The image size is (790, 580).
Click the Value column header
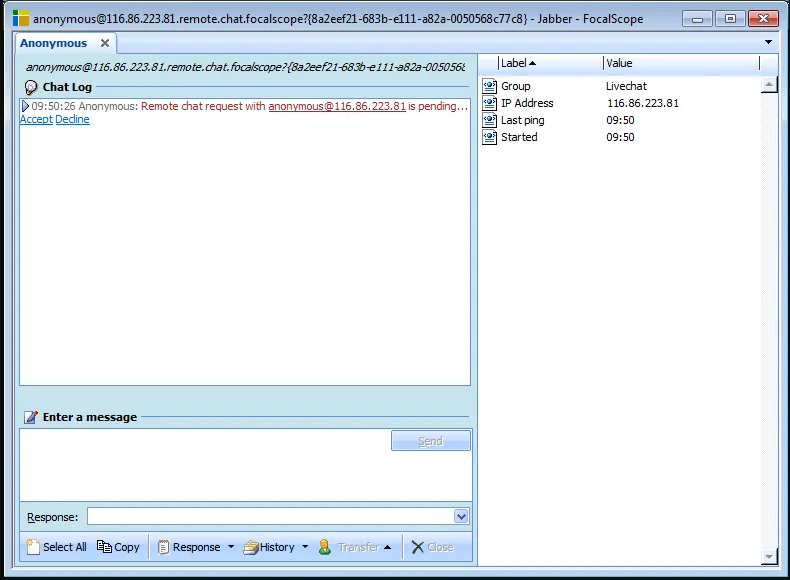[681, 63]
